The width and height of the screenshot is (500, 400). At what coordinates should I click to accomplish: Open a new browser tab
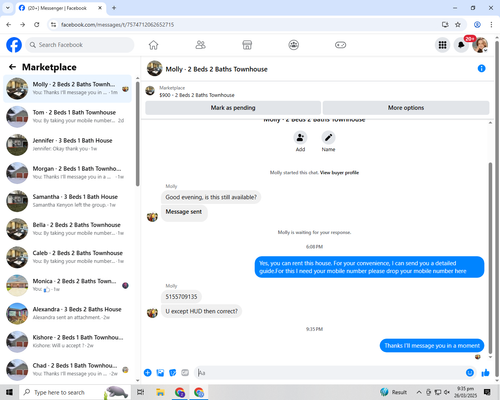pyautogui.click(x=114, y=8)
